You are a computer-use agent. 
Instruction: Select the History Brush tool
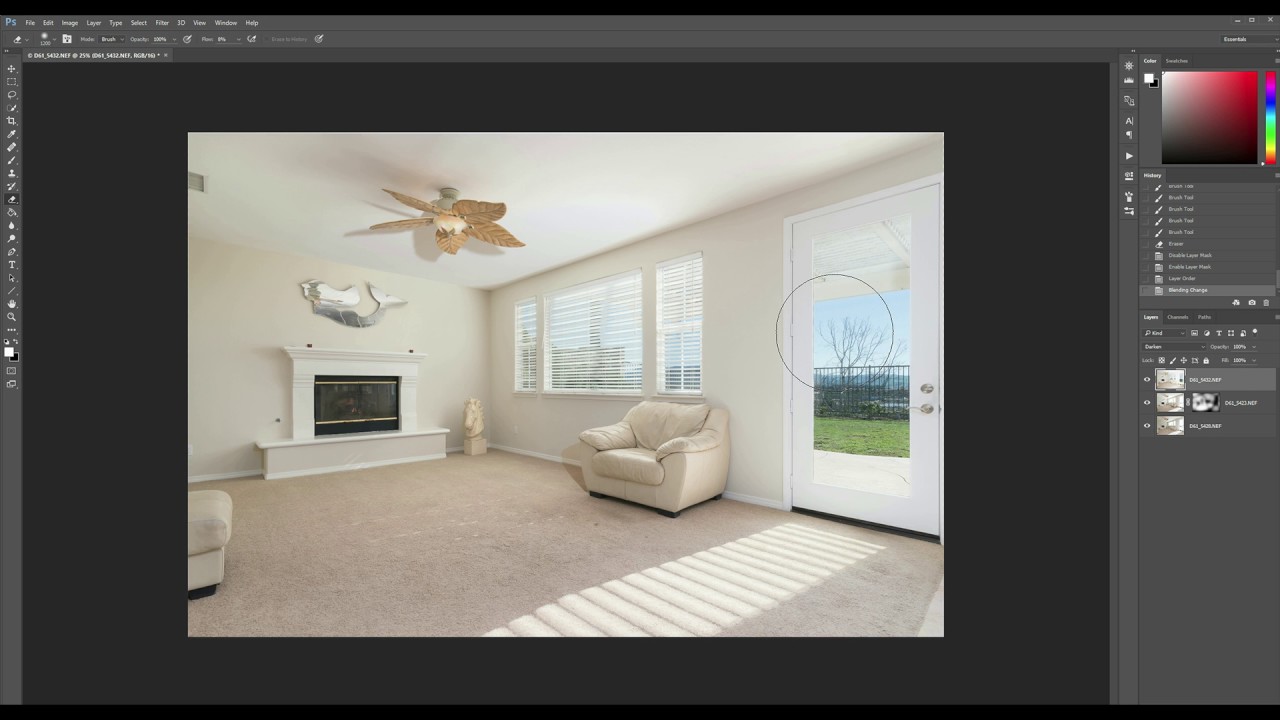[11, 186]
